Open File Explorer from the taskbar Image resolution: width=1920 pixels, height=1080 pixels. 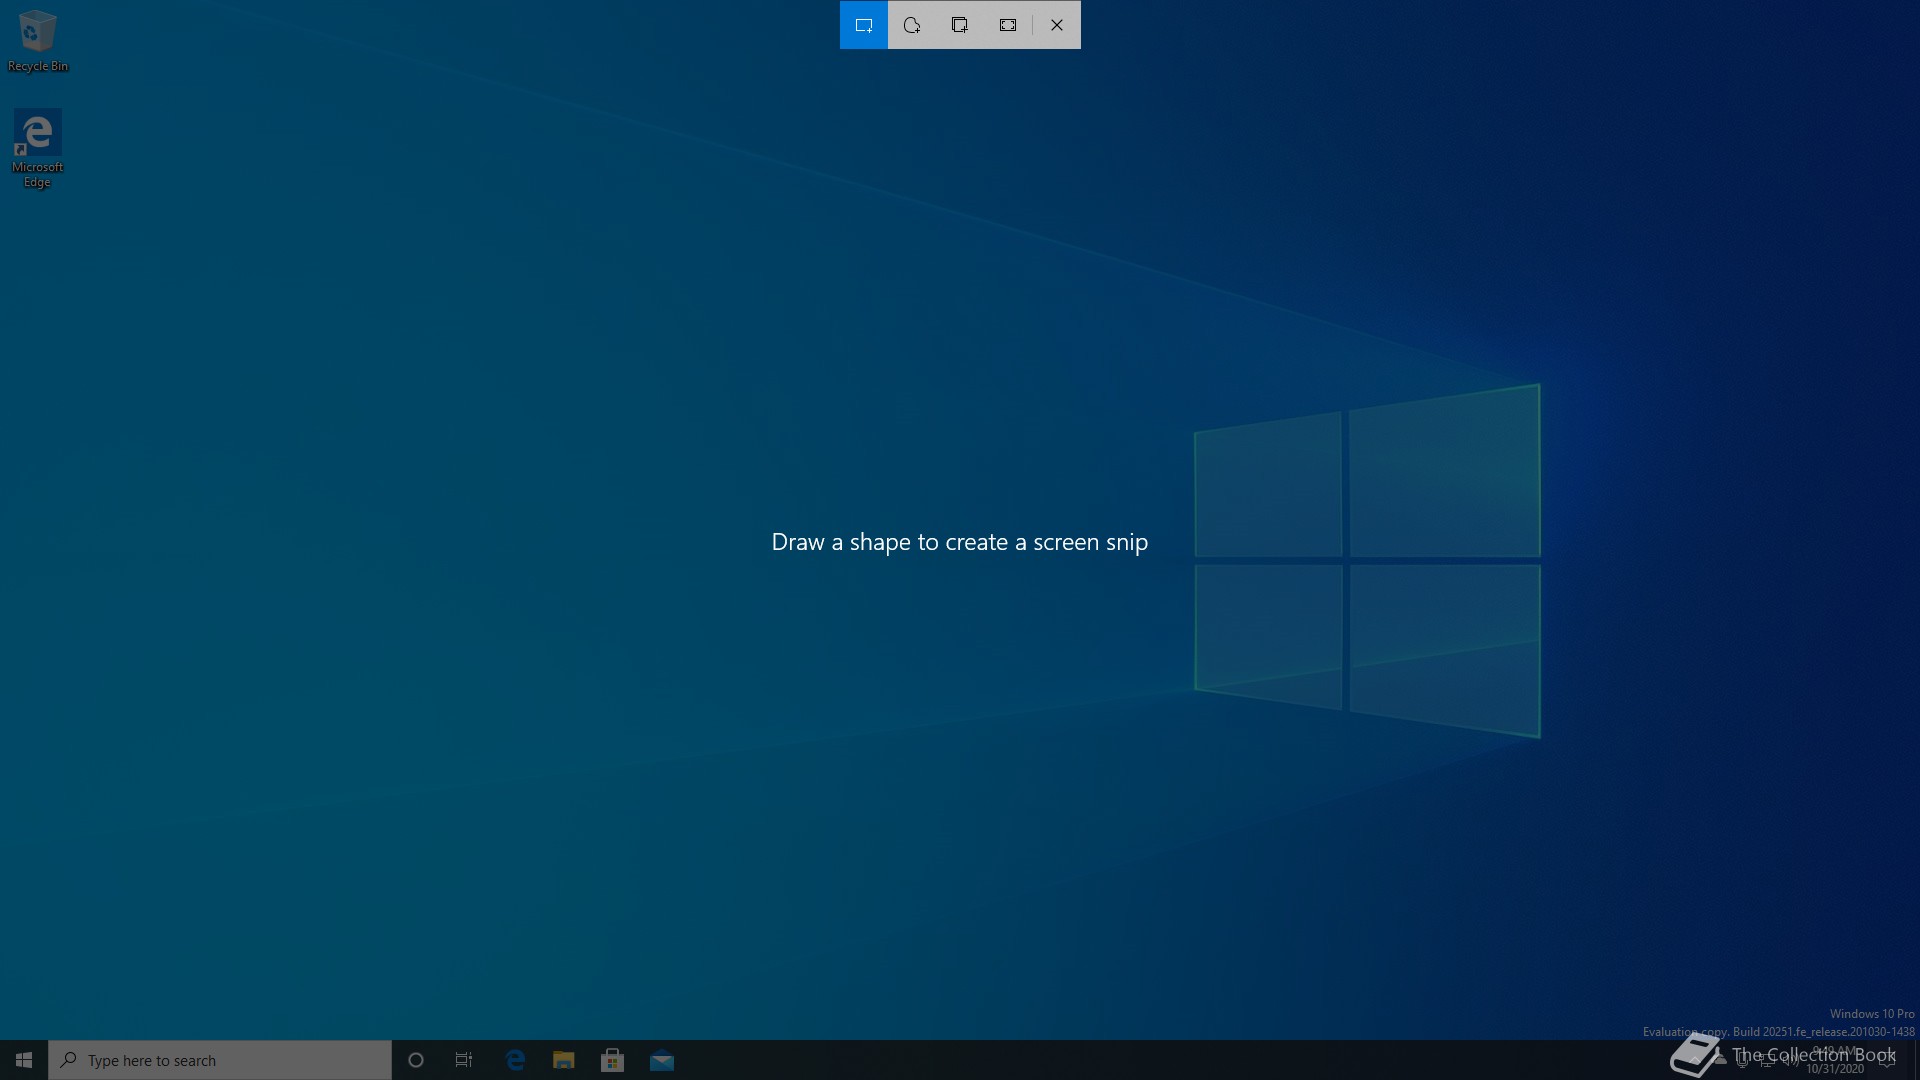click(564, 1060)
